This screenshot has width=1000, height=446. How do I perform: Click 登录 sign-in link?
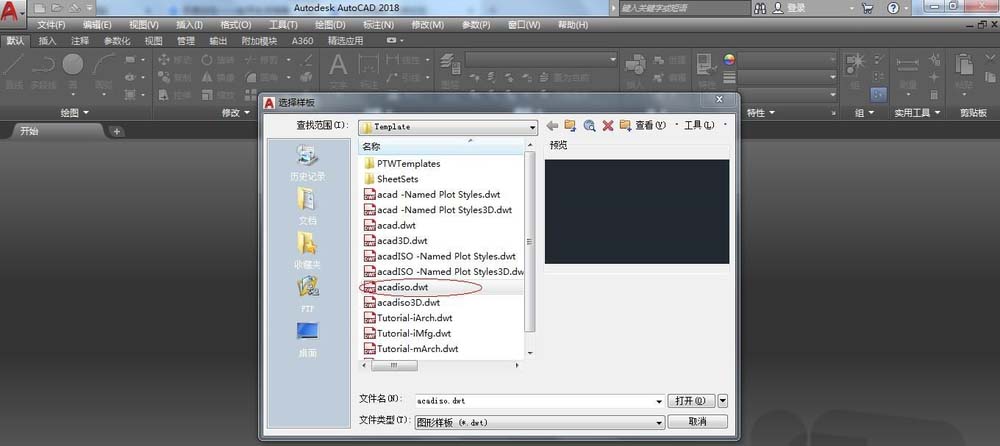pyautogui.click(x=796, y=8)
